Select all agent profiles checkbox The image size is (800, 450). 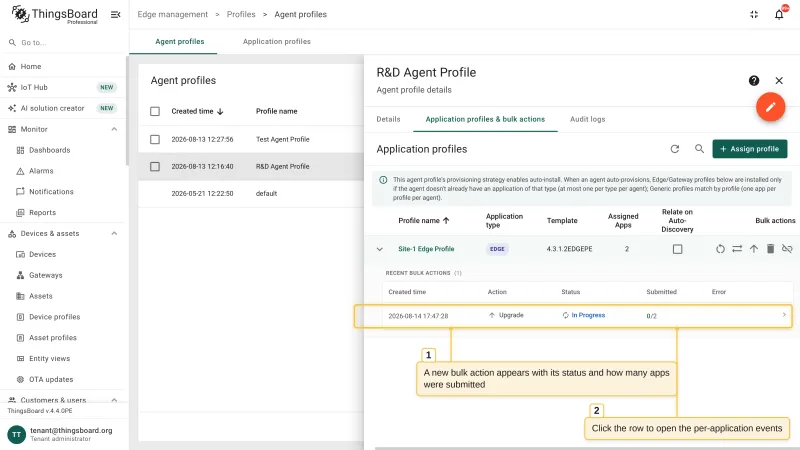click(155, 111)
